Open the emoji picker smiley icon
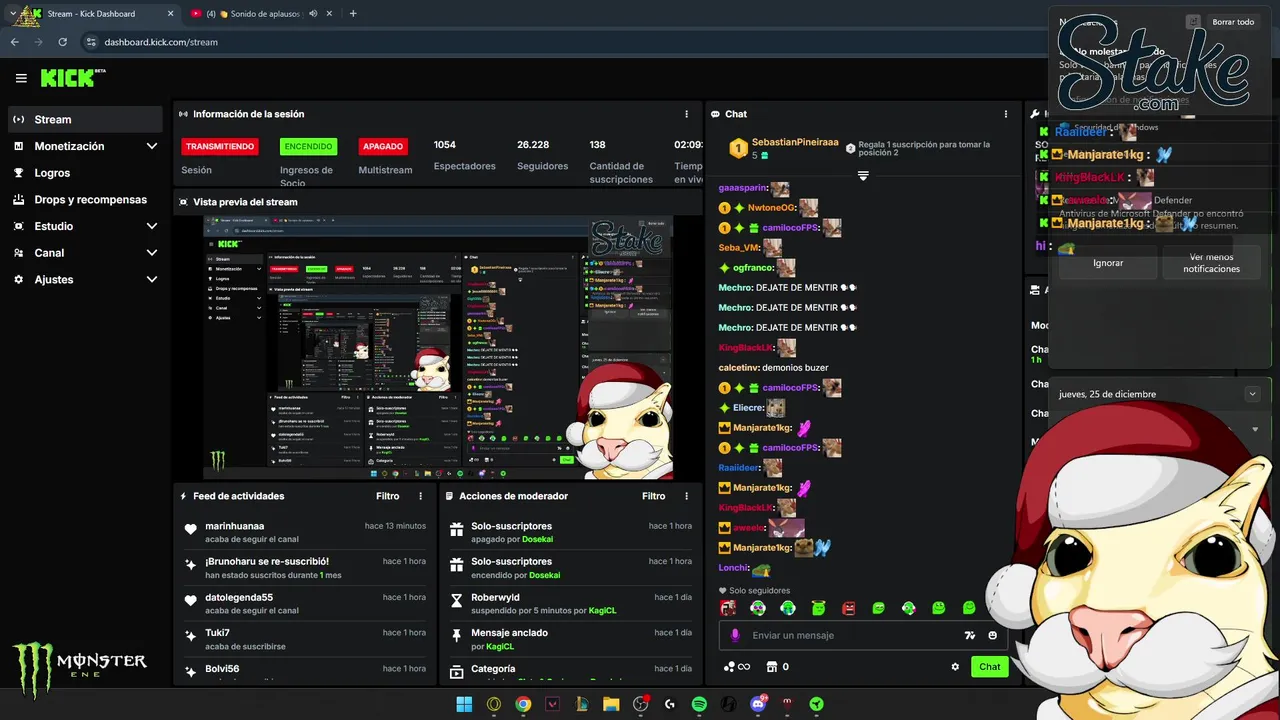The height and width of the screenshot is (720, 1280). pyautogui.click(x=992, y=635)
